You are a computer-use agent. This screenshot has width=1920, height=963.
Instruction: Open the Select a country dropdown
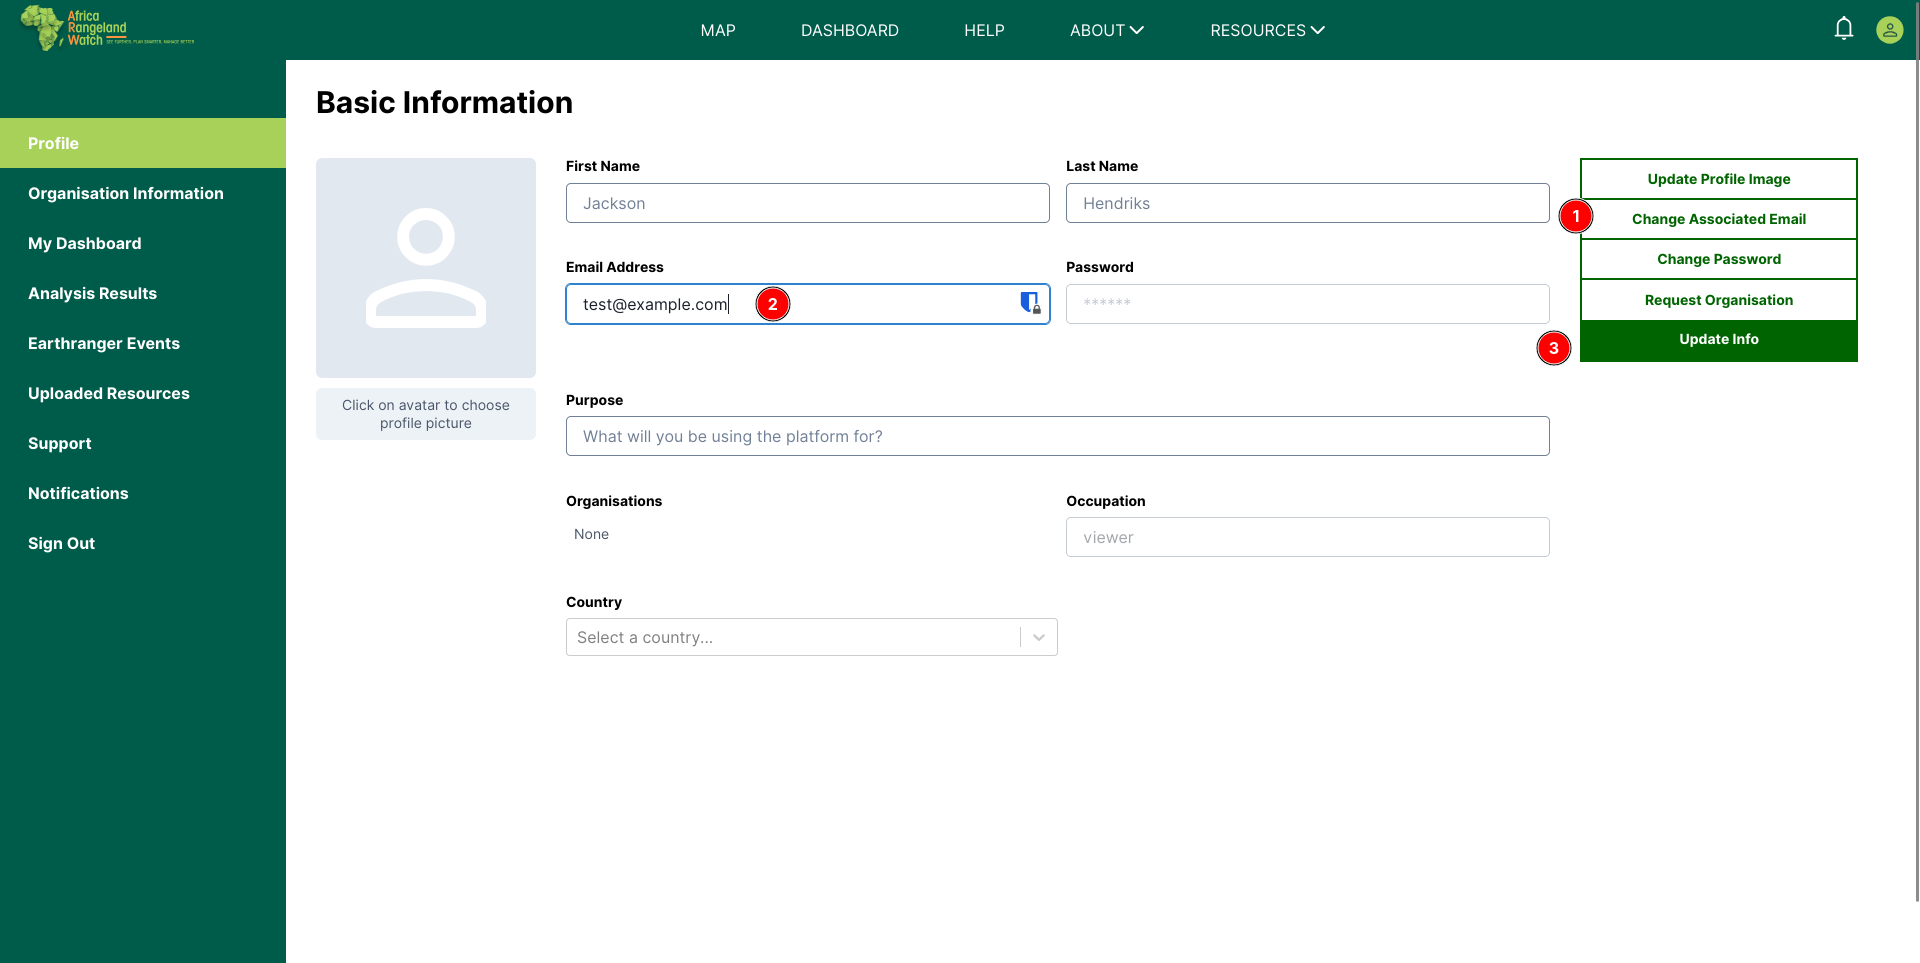[x=811, y=637]
